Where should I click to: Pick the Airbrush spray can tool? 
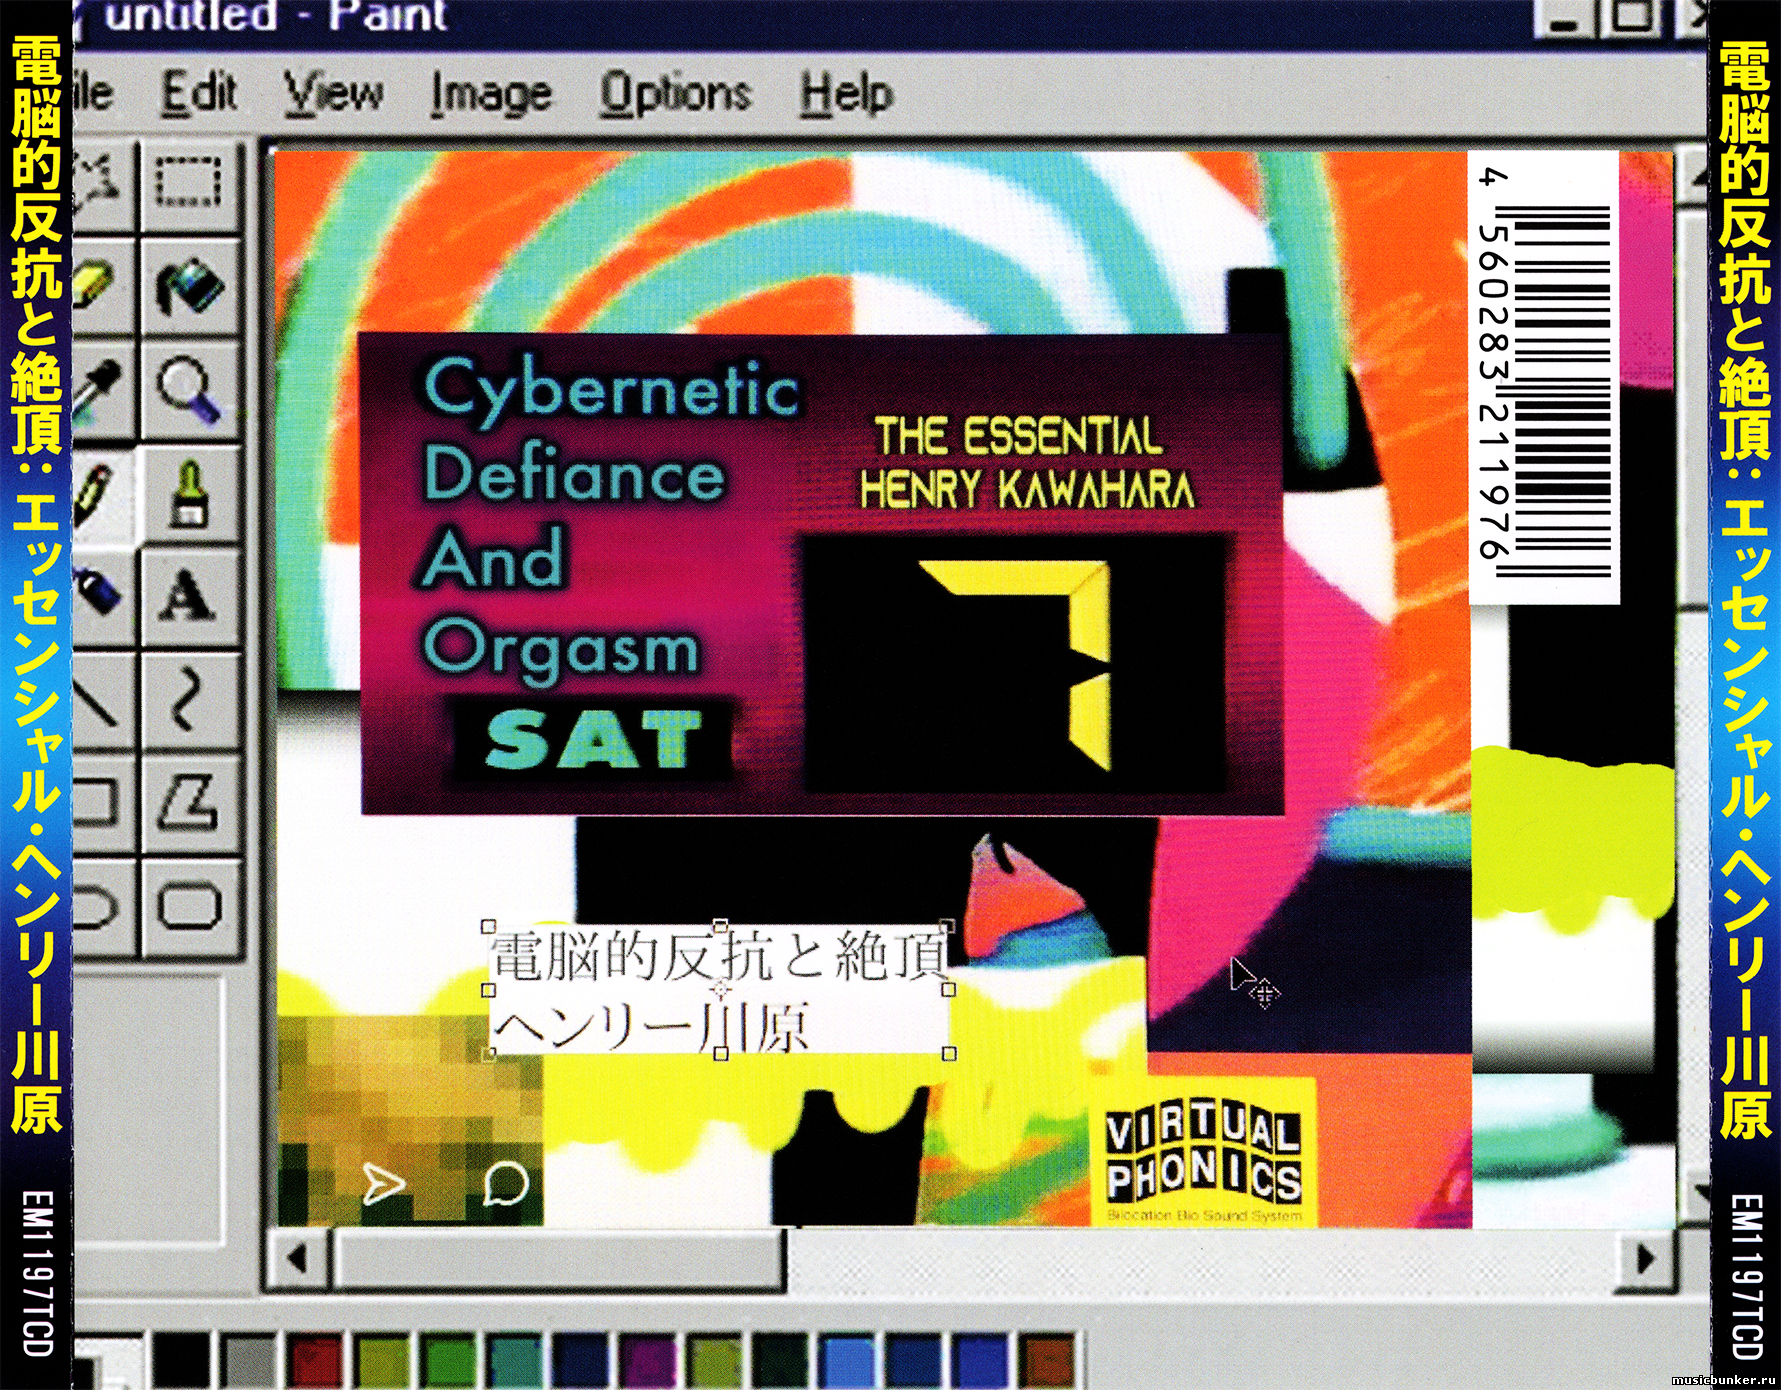(100, 596)
